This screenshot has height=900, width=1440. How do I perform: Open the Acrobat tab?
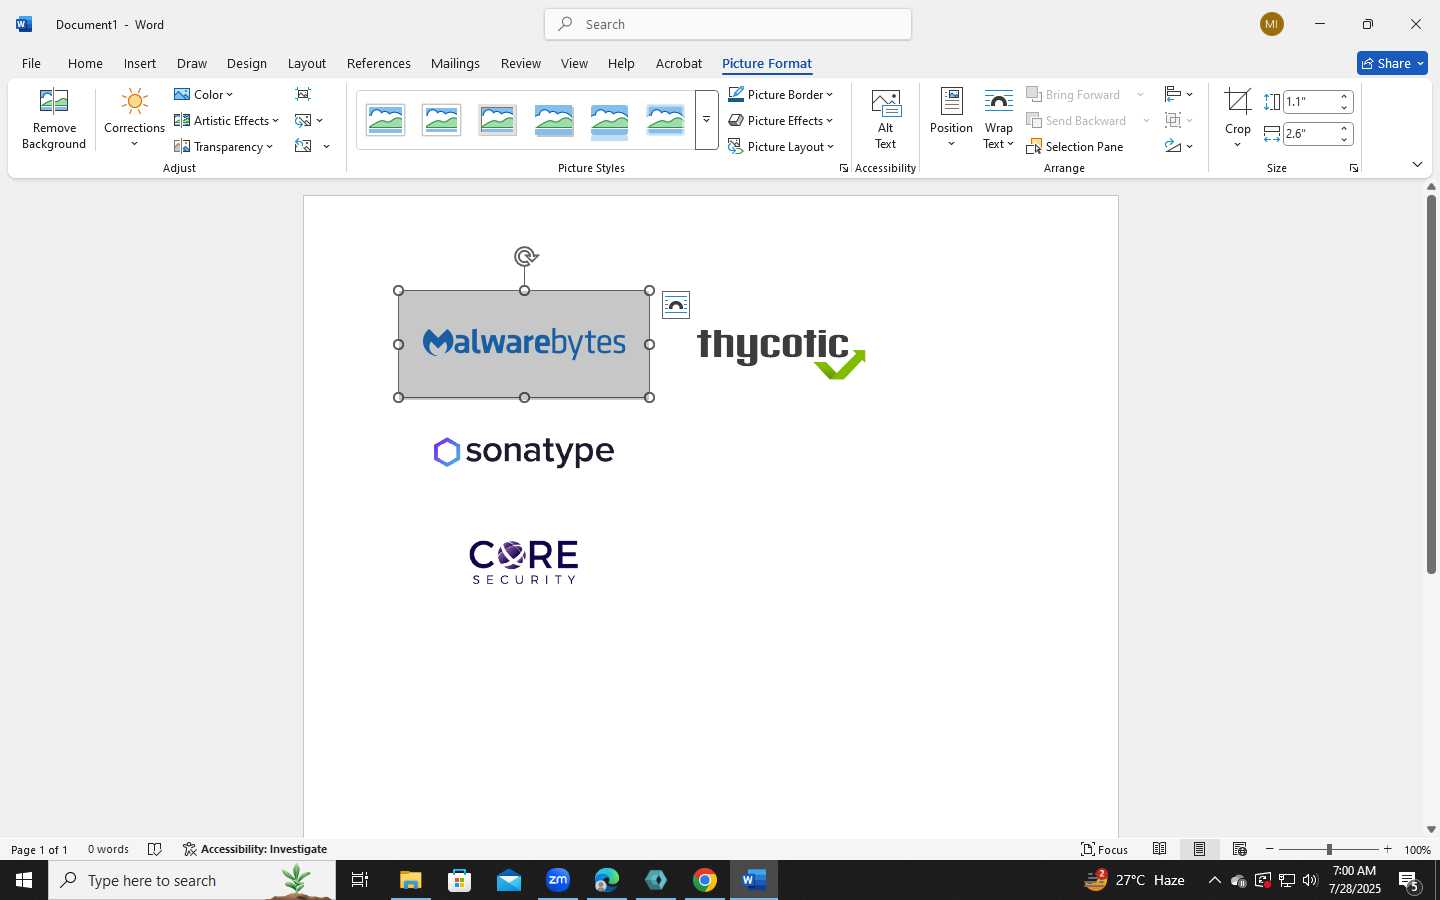(678, 63)
